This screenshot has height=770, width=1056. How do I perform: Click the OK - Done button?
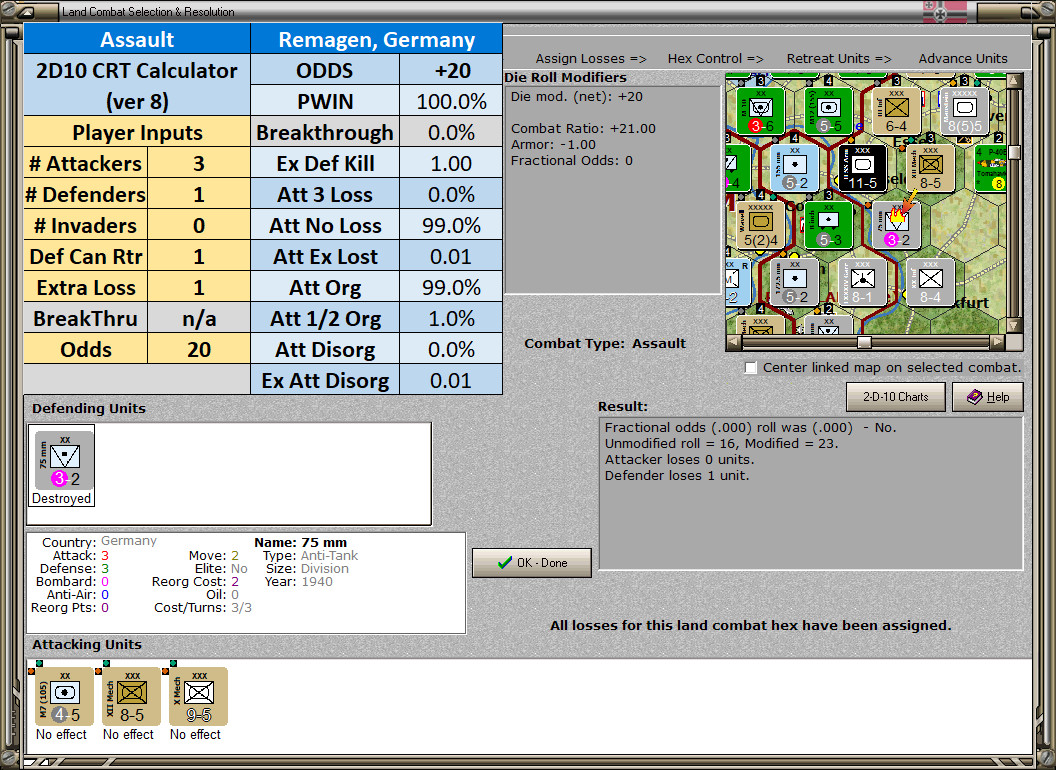pos(532,563)
